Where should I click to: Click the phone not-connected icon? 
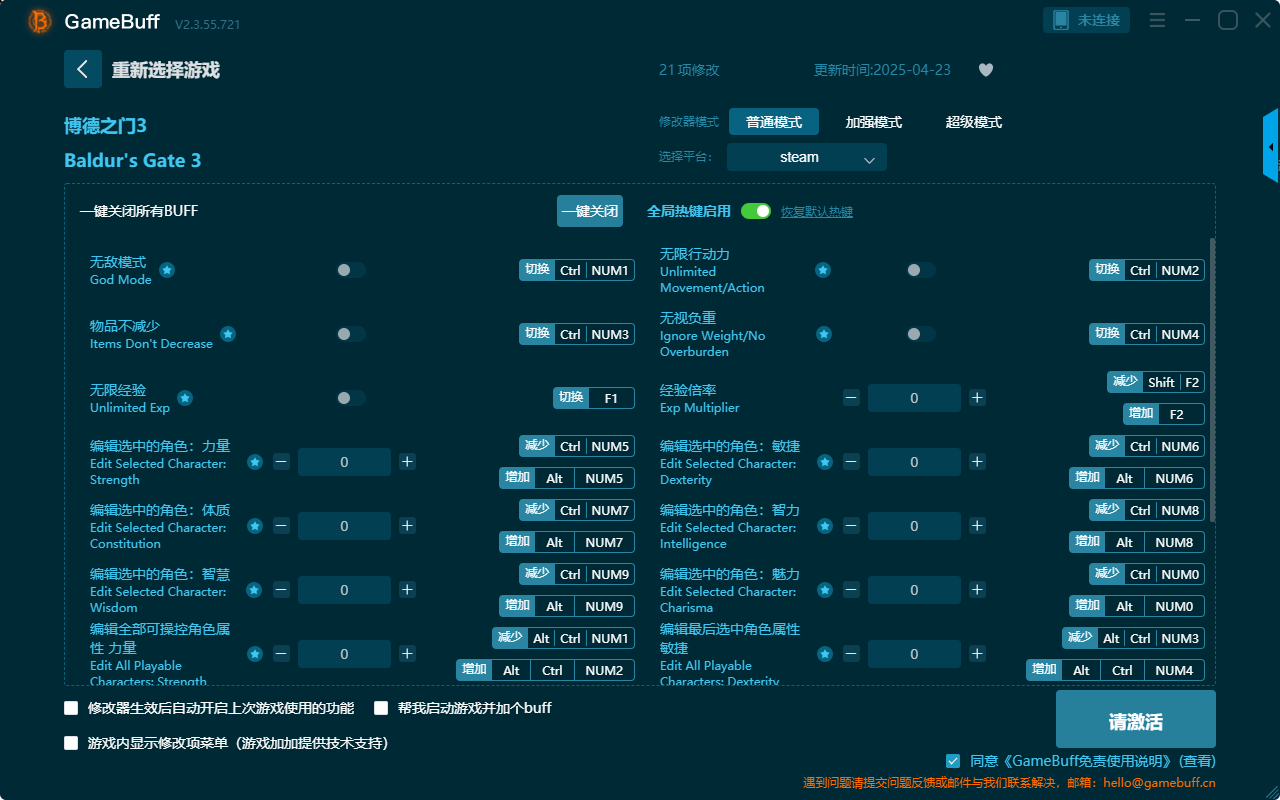1061,20
